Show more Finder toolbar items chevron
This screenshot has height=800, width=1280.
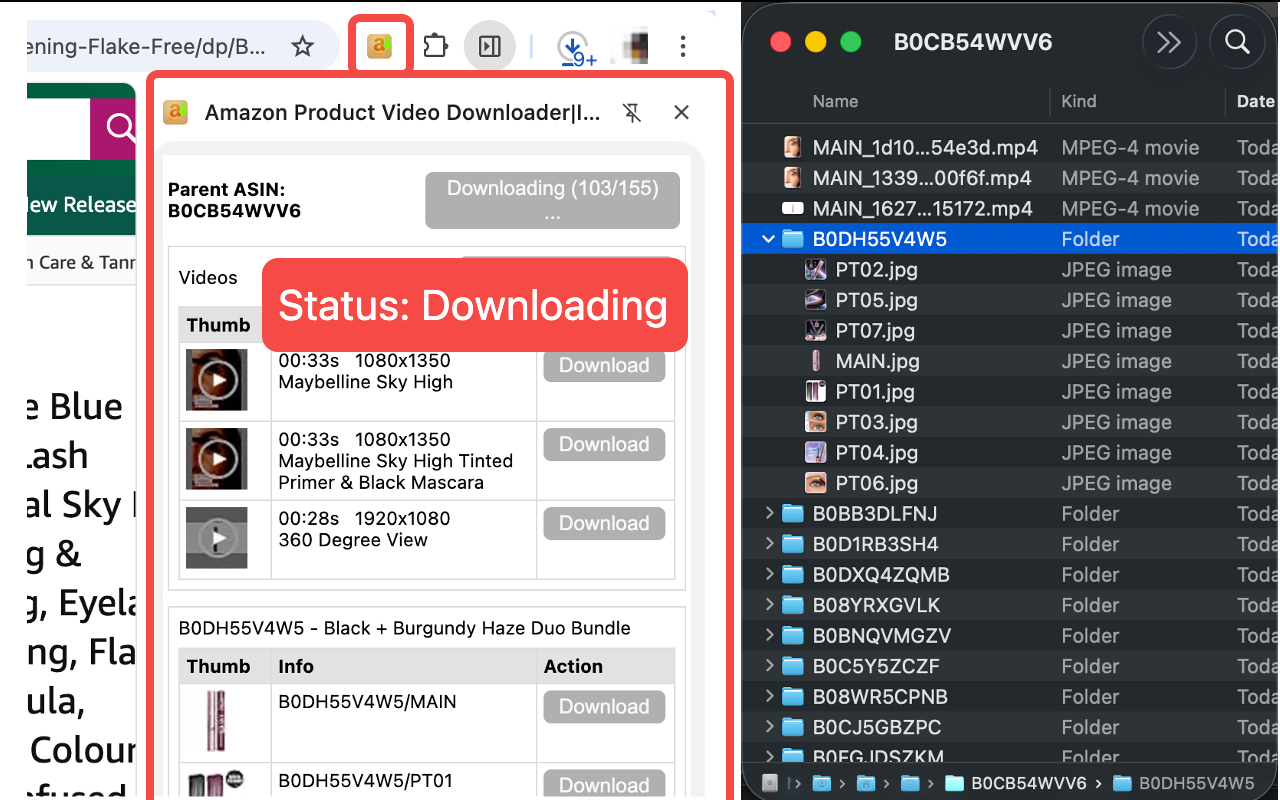(1168, 42)
